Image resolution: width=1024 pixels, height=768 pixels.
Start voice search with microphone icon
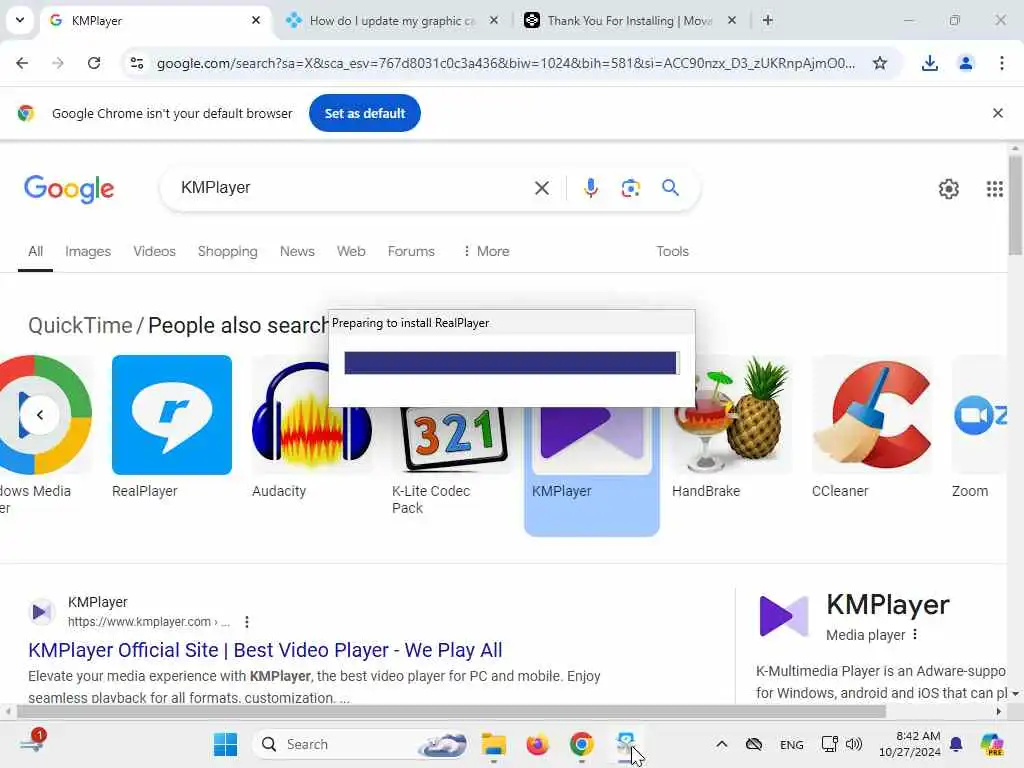[590, 188]
